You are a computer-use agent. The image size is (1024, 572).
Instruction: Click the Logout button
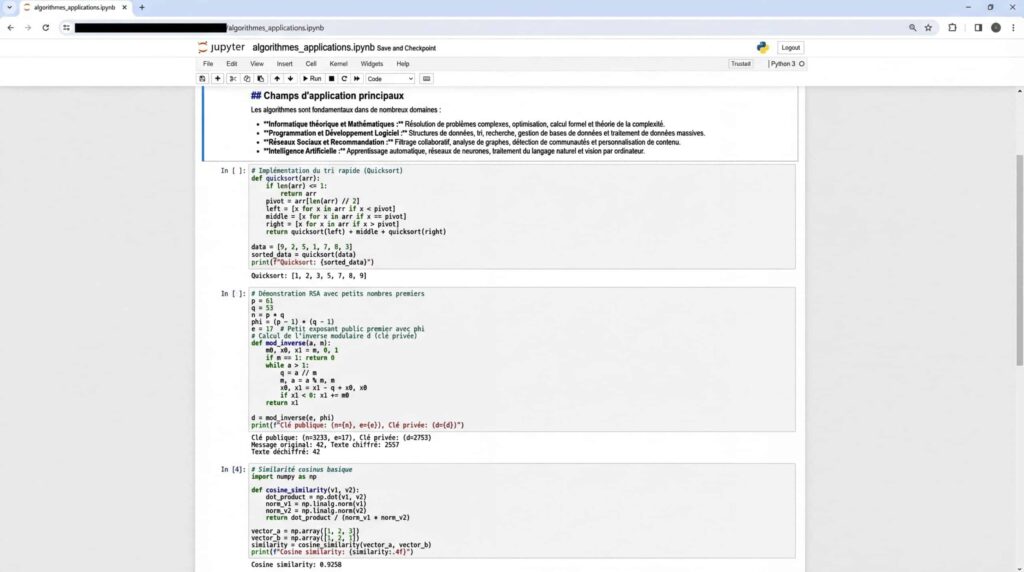coord(790,48)
